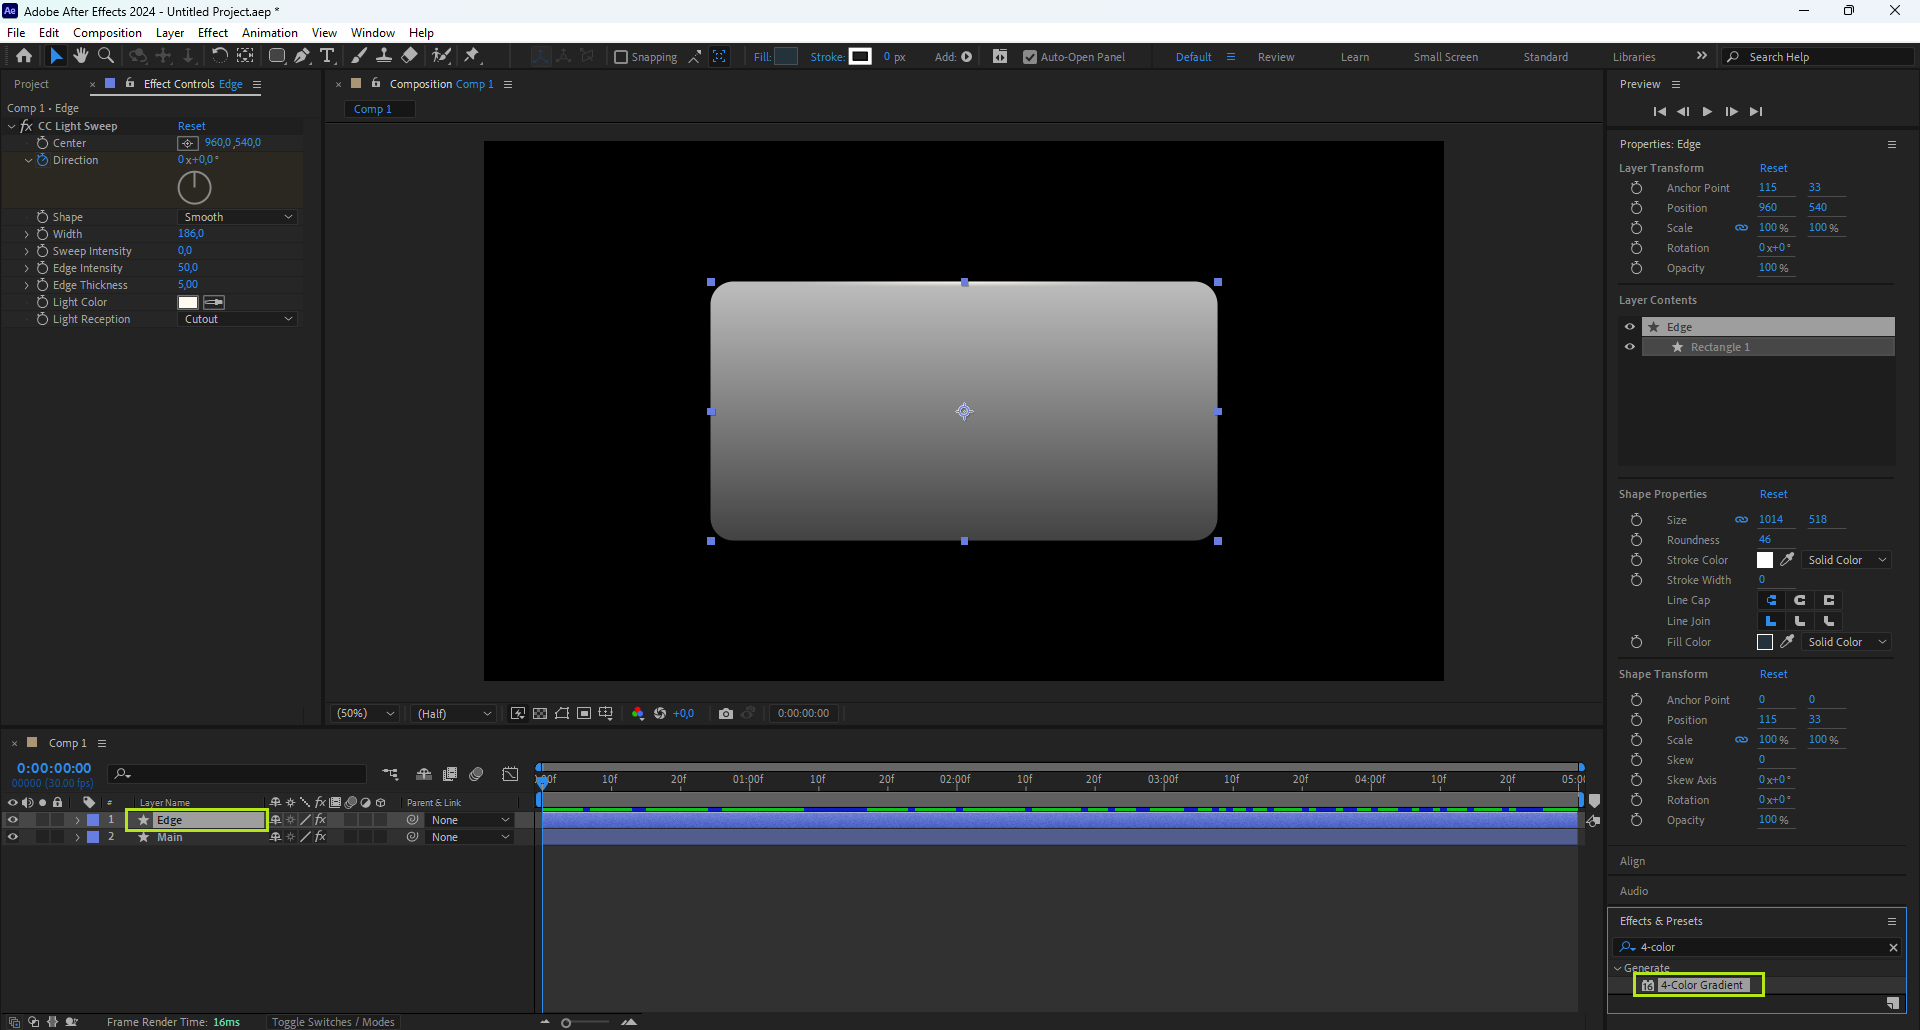Viewport: 1920px width, 1030px height.
Task: Select the Puppet Pin tool
Action: coord(472,56)
